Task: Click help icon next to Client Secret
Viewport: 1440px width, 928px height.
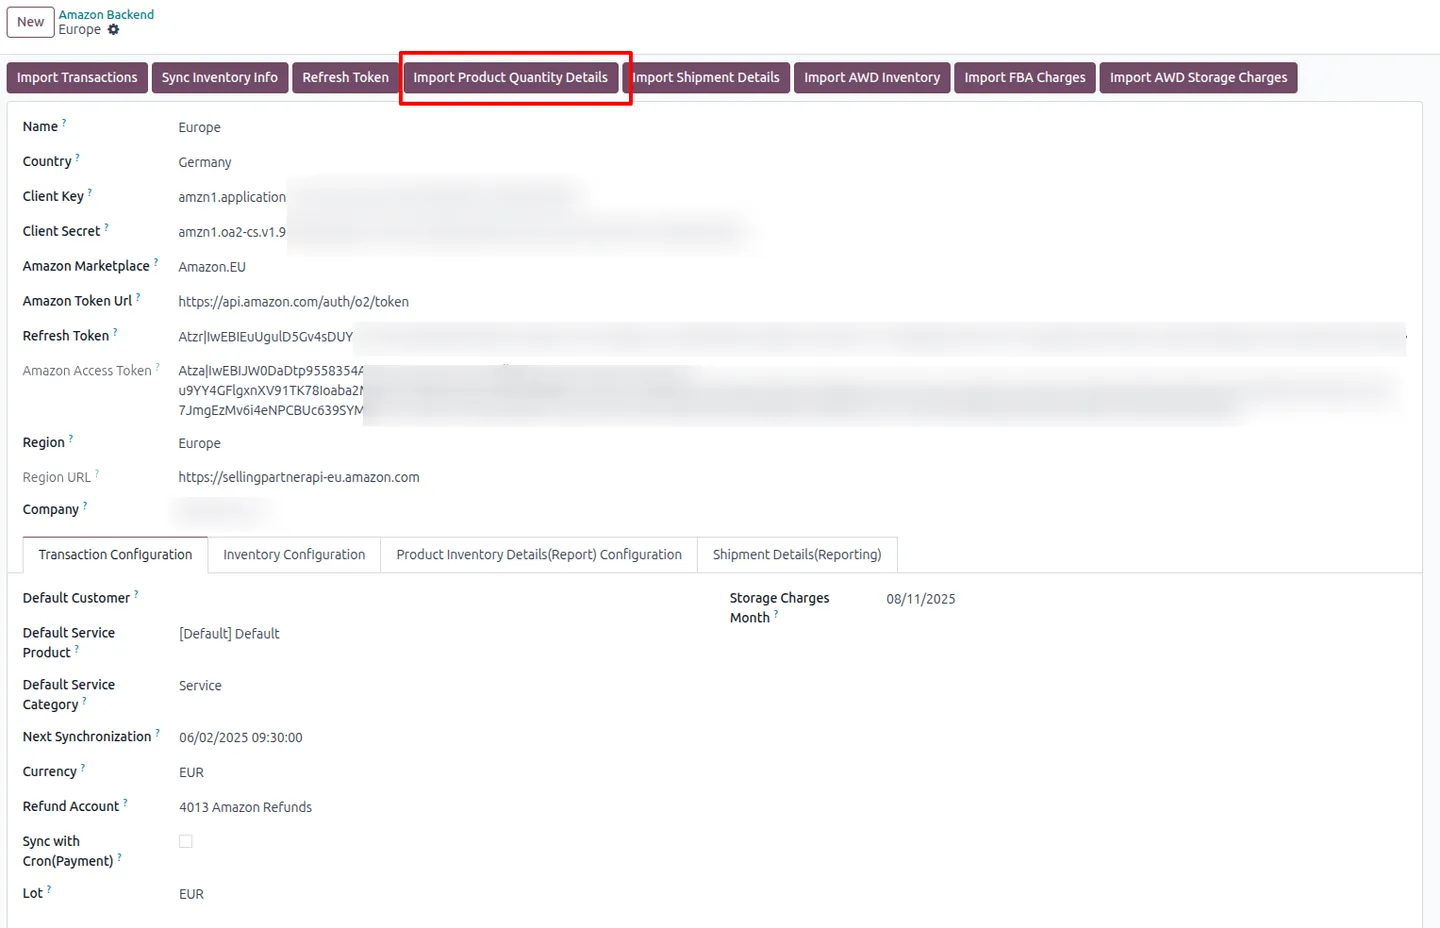Action: pyautogui.click(x=107, y=228)
